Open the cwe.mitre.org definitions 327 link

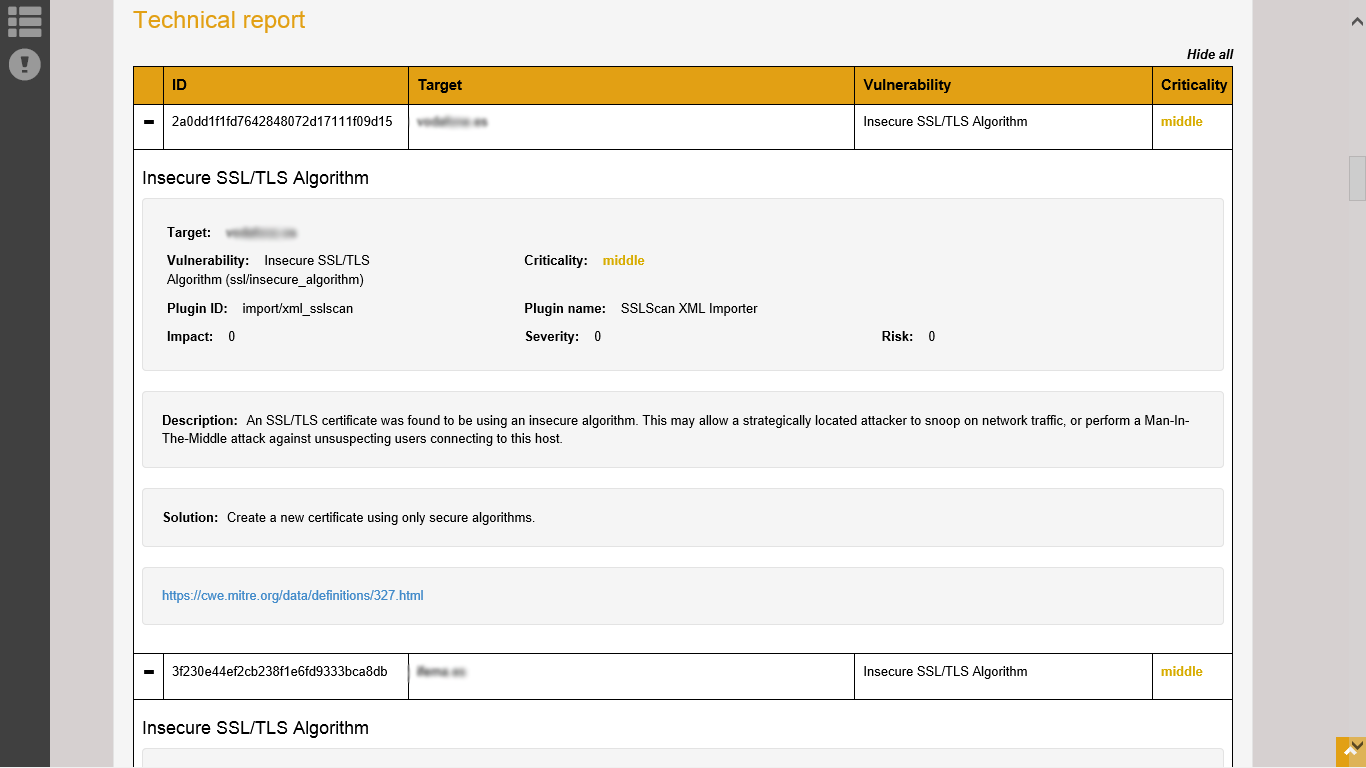click(293, 596)
